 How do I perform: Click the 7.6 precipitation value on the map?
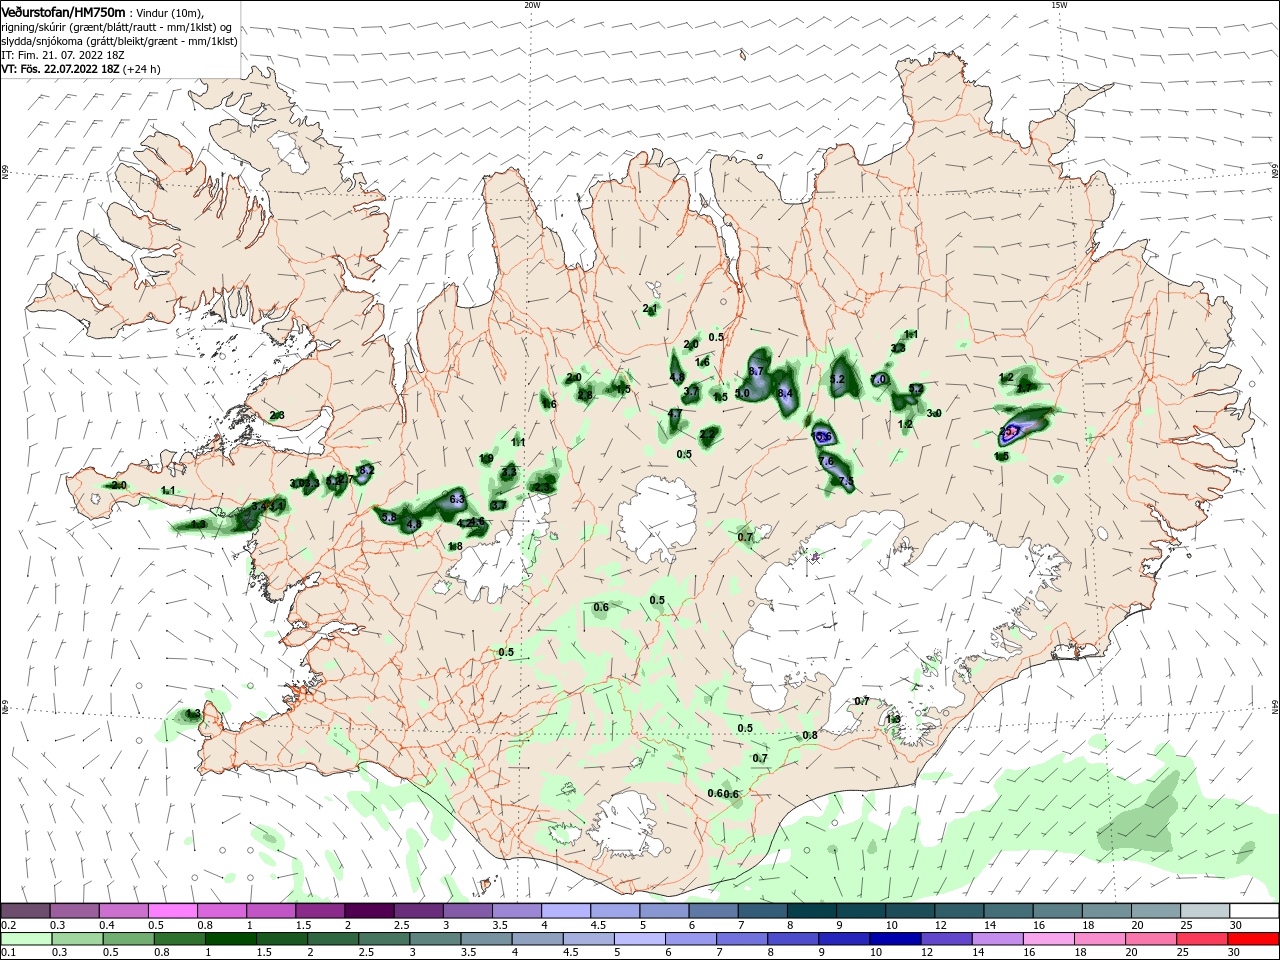(826, 461)
